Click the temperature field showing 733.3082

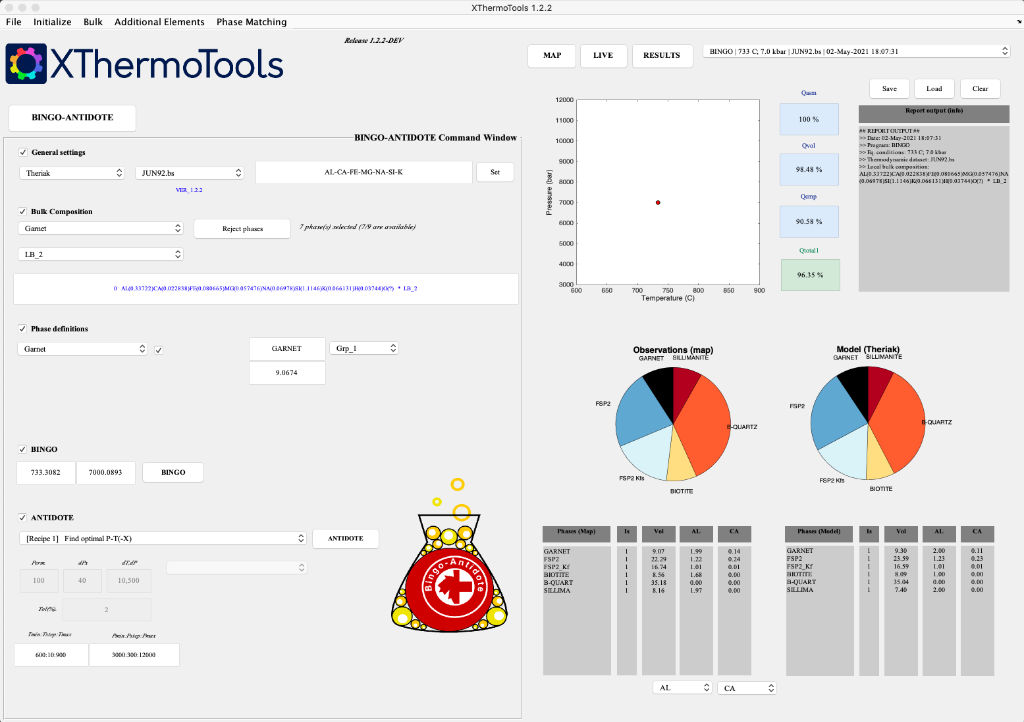pyautogui.click(x=46, y=472)
